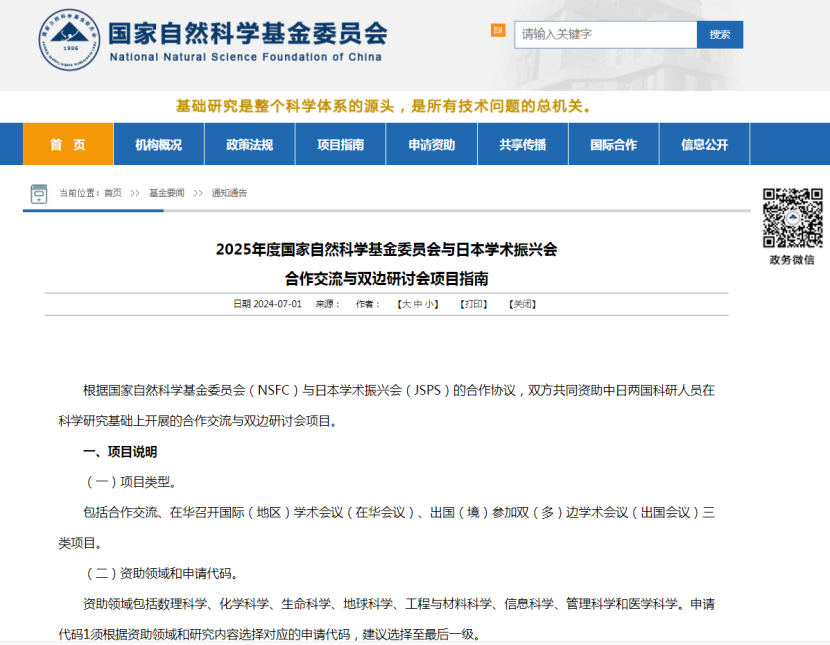Select 项目指南 in the navigation bar
Viewport: 830px width, 645px height.
click(x=340, y=144)
